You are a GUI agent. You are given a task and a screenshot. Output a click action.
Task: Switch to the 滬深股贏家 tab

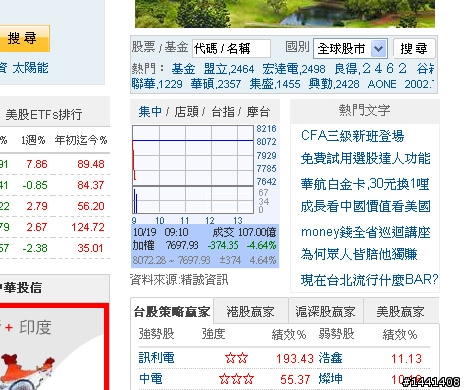point(325,312)
